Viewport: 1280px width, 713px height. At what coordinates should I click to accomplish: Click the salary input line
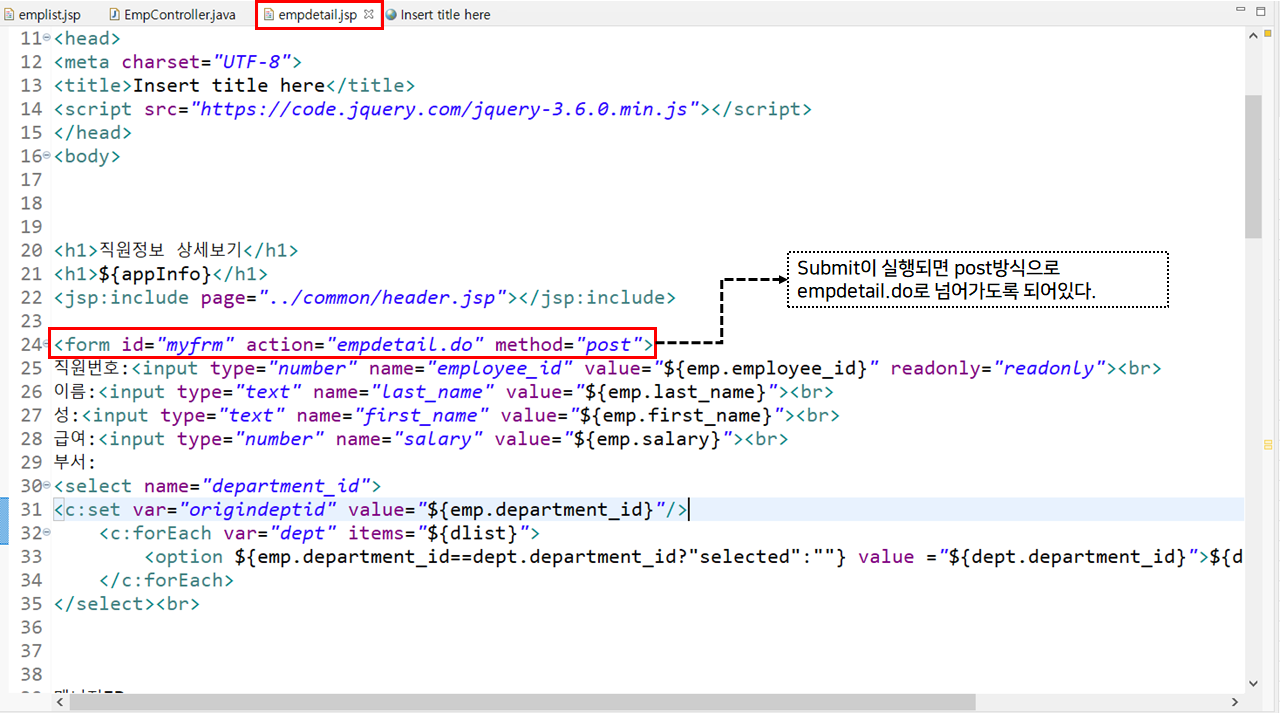coord(421,439)
